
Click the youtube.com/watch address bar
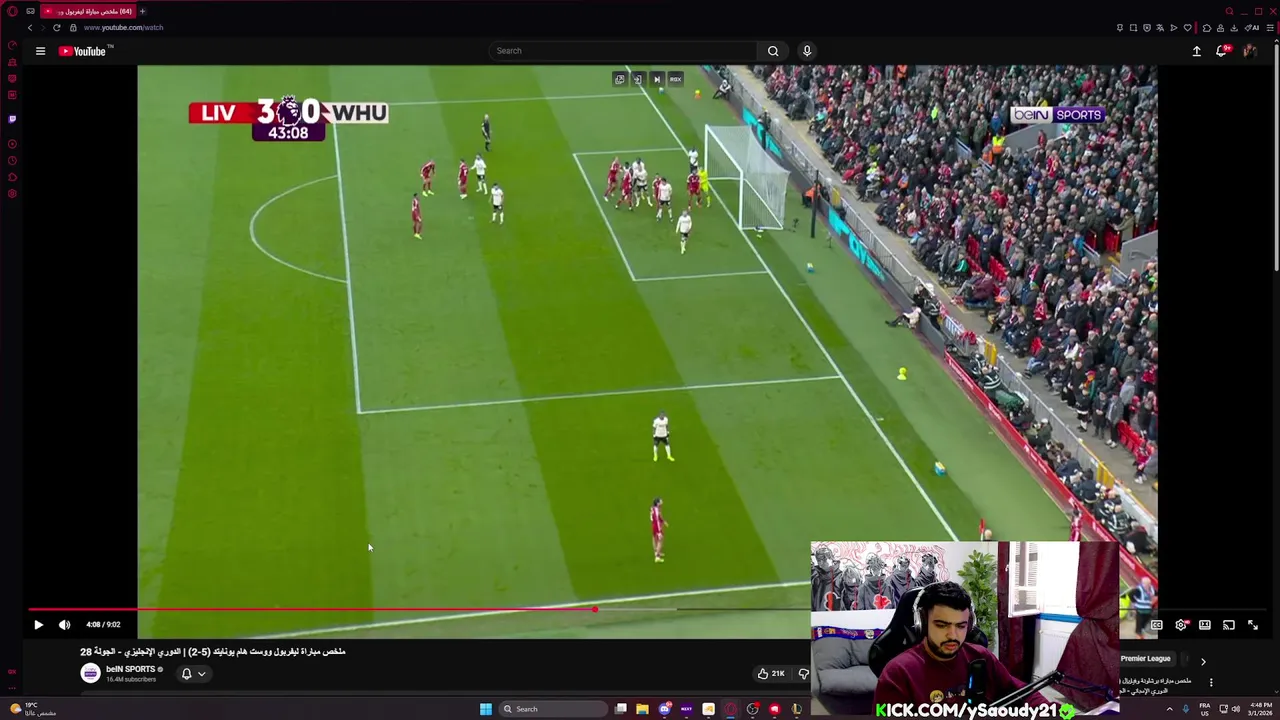124,28
